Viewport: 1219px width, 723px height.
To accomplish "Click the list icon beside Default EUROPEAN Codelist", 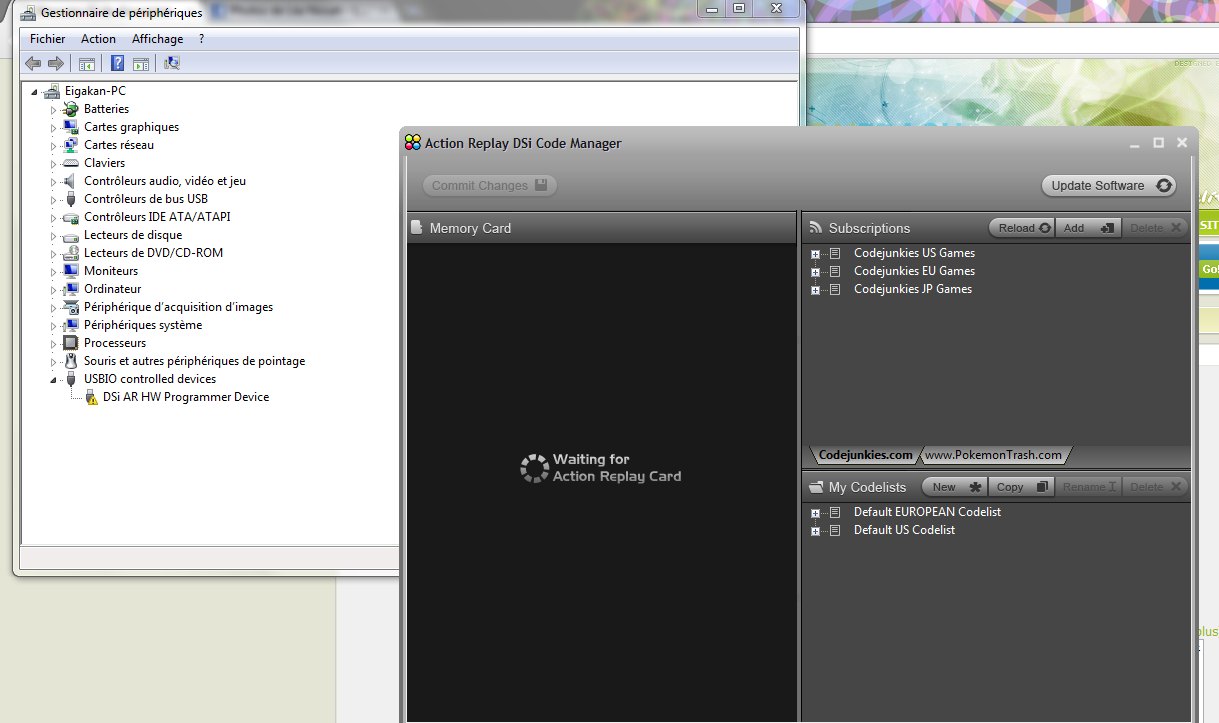I will click(x=835, y=512).
